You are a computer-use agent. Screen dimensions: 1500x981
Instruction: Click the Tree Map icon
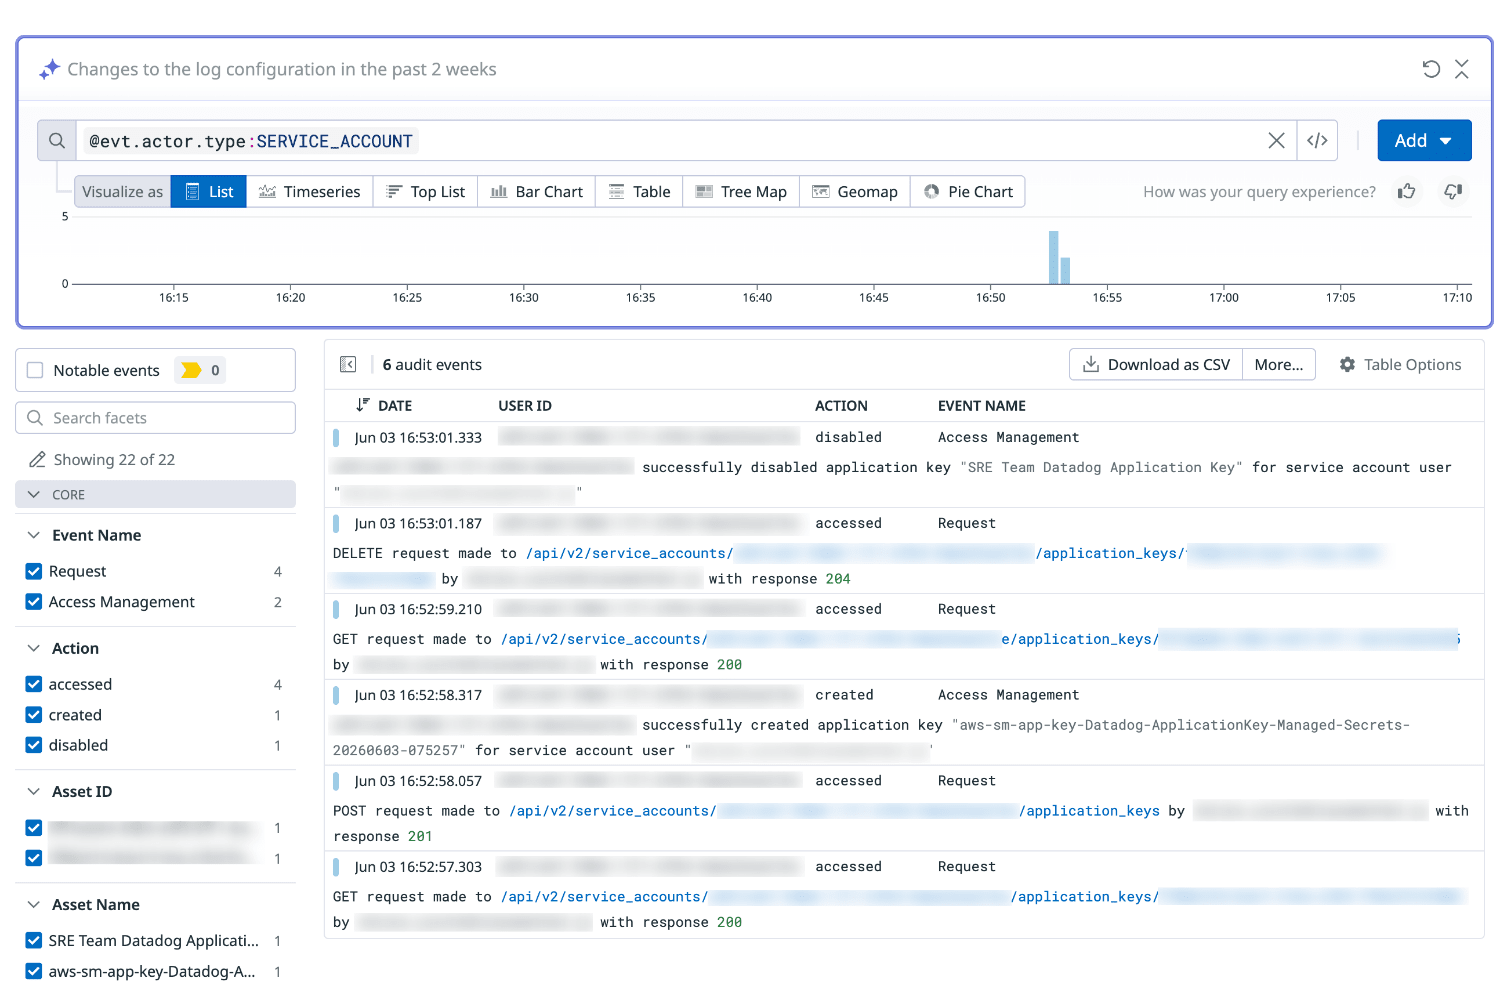coord(704,191)
